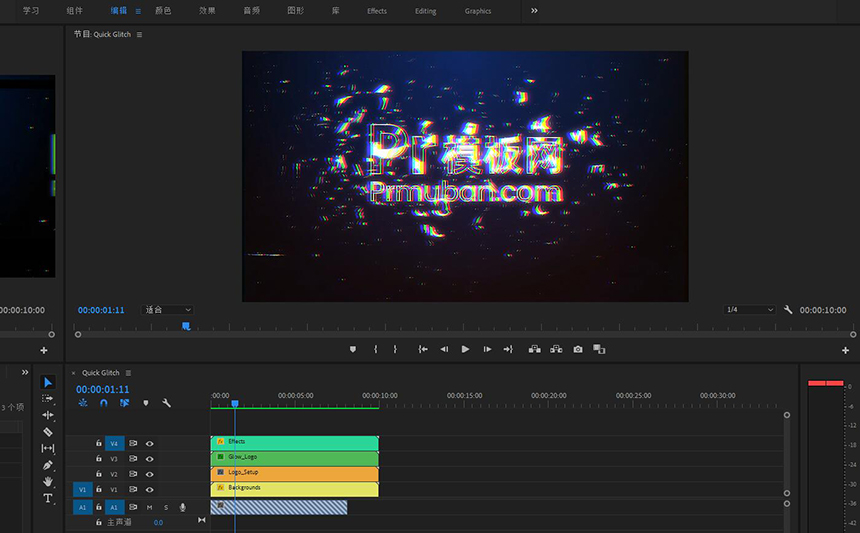
Task: Switch to 音频 workspace
Action: [x=252, y=11]
